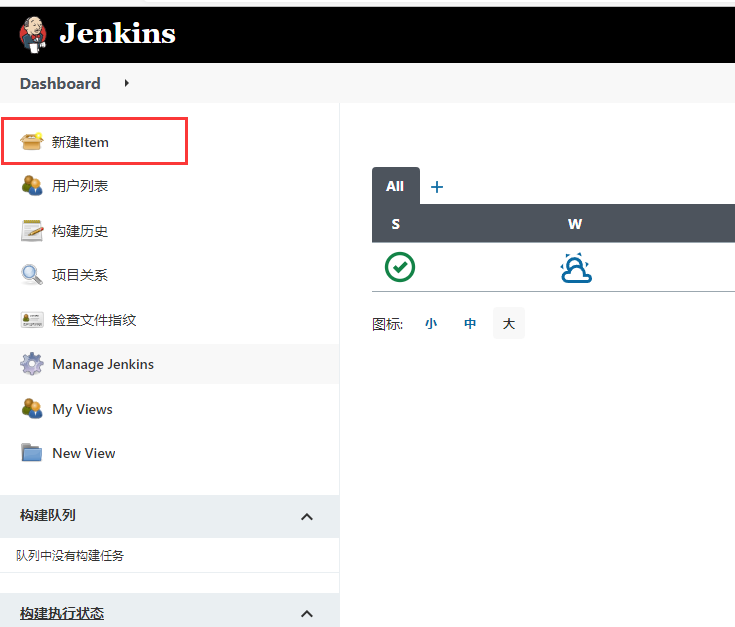Sort by W weather column header

click(575, 224)
